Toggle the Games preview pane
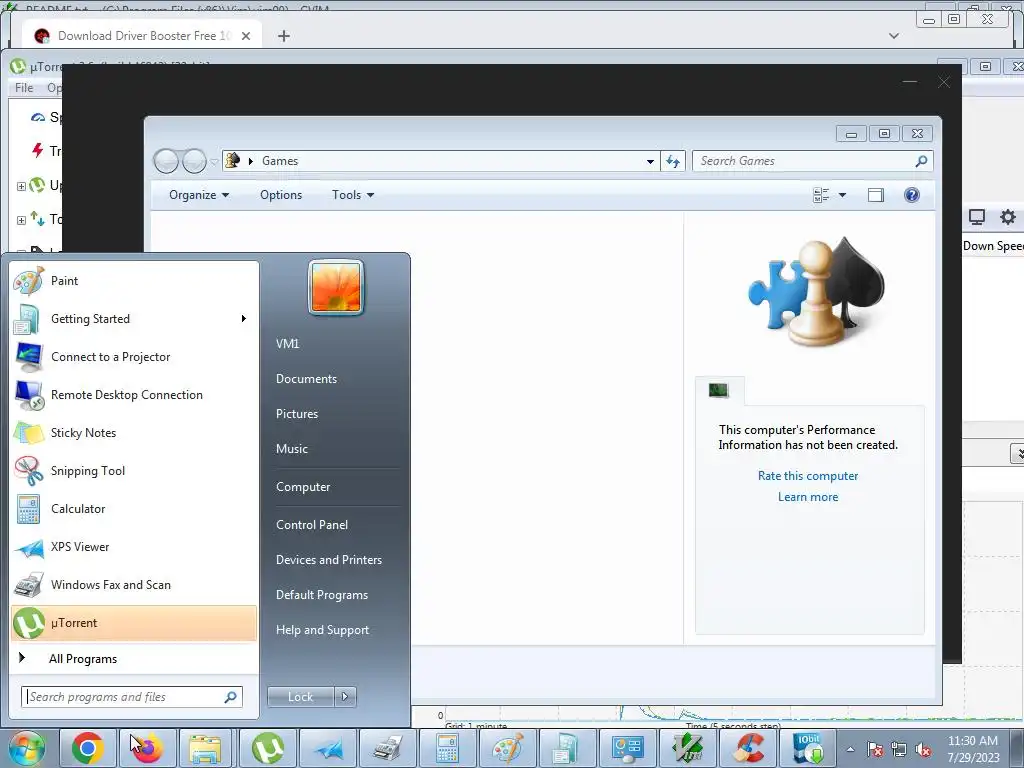The image size is (1024, 768). click(876, 195)
